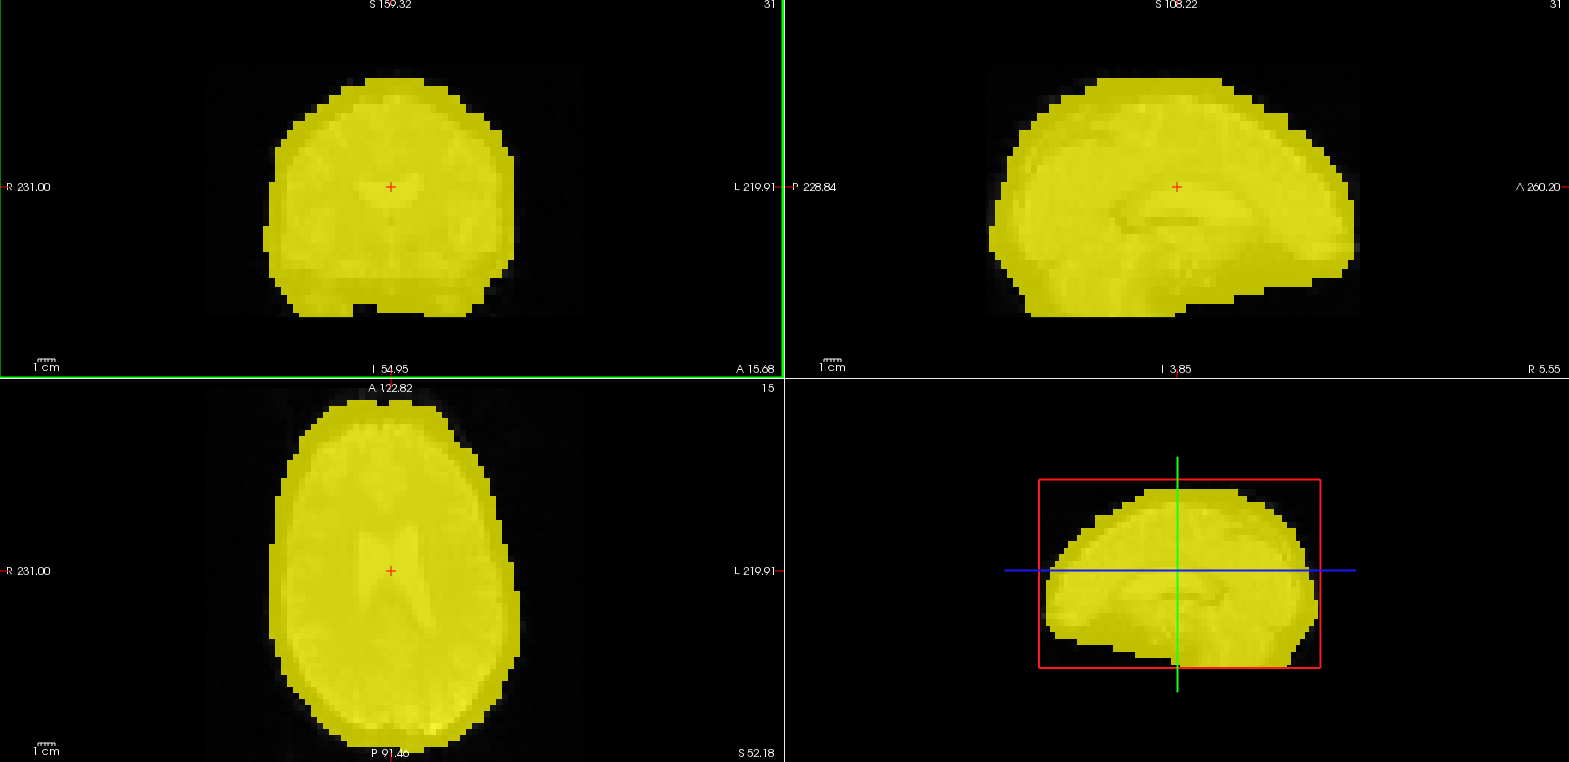Click the 'A 15.68' slice position text

coord(755,369)
